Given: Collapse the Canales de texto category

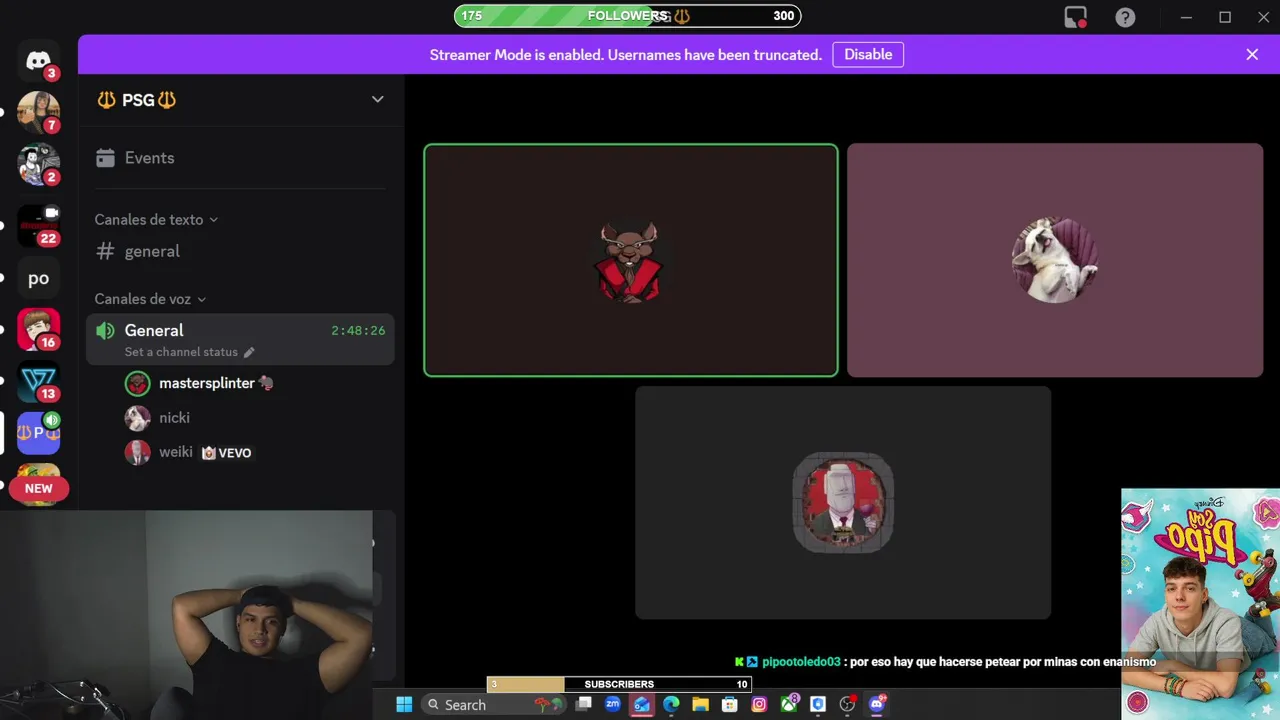Looking at the screenshot, I should (x=156, y=219).
